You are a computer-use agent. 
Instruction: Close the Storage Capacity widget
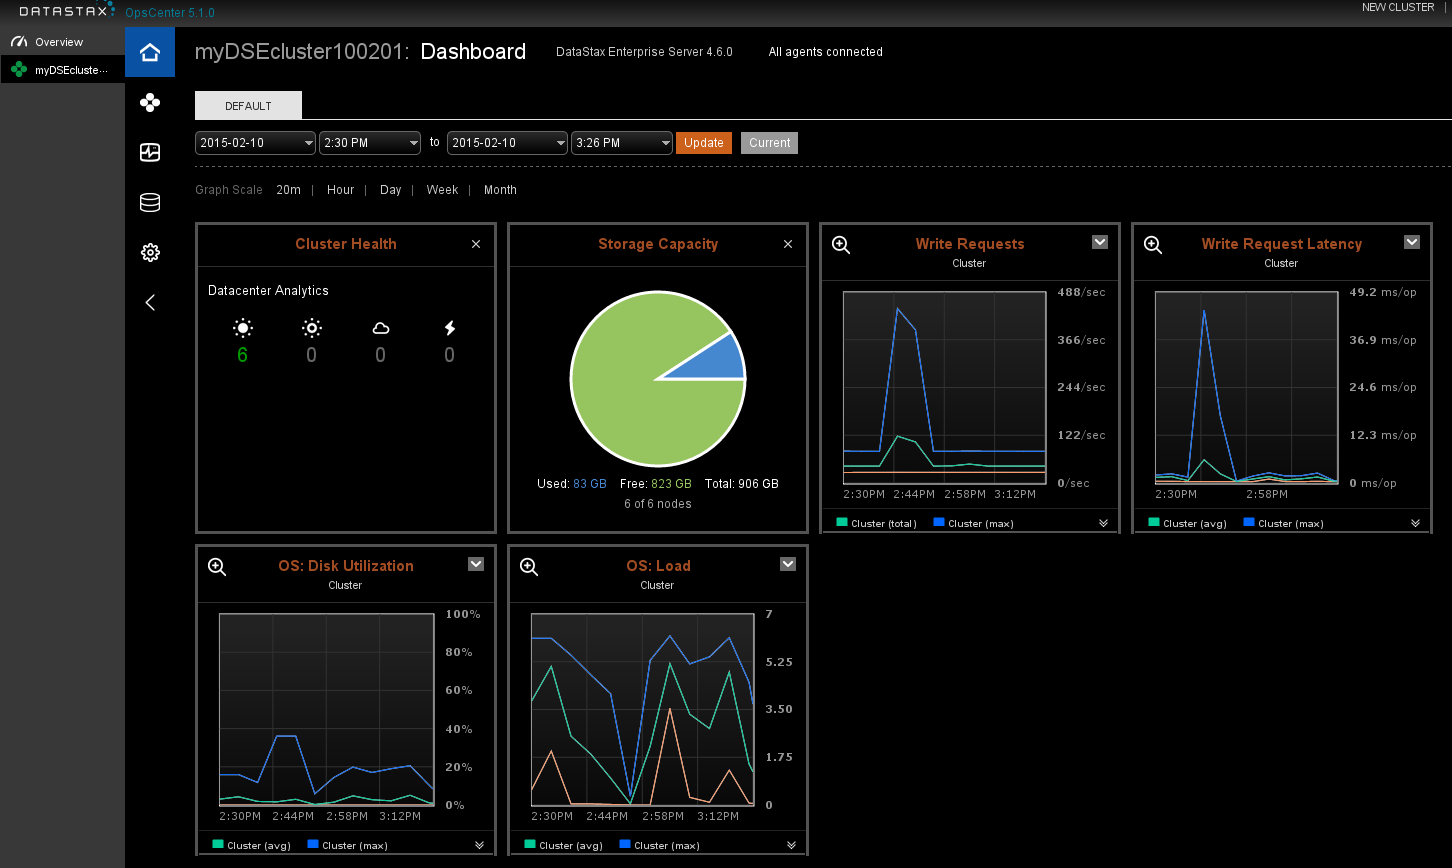point(788,244)
